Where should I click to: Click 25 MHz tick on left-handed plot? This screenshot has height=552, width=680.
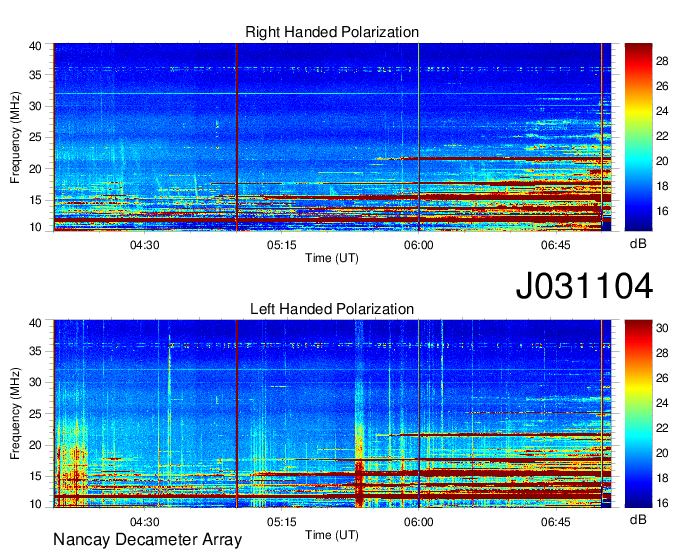(x=36, y=414)
